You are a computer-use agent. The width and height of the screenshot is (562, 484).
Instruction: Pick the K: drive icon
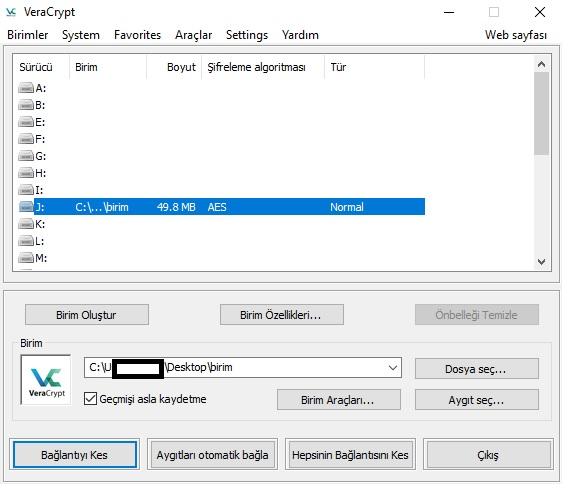point(26,224)
